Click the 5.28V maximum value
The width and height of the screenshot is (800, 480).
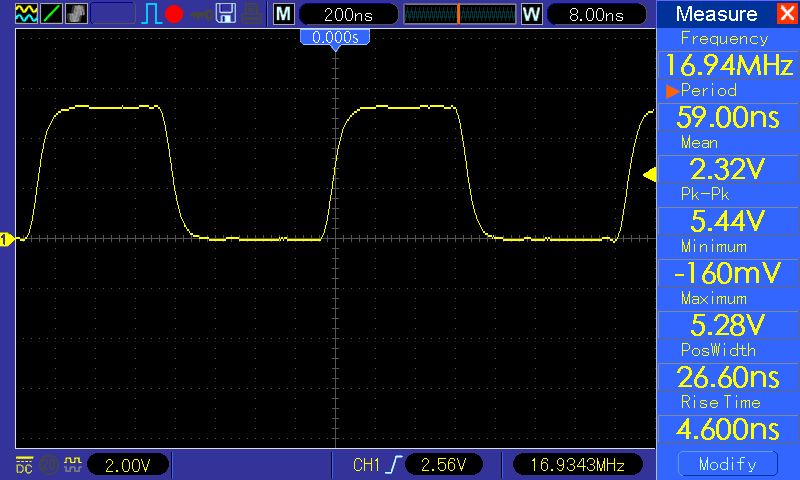coord(728,325)
